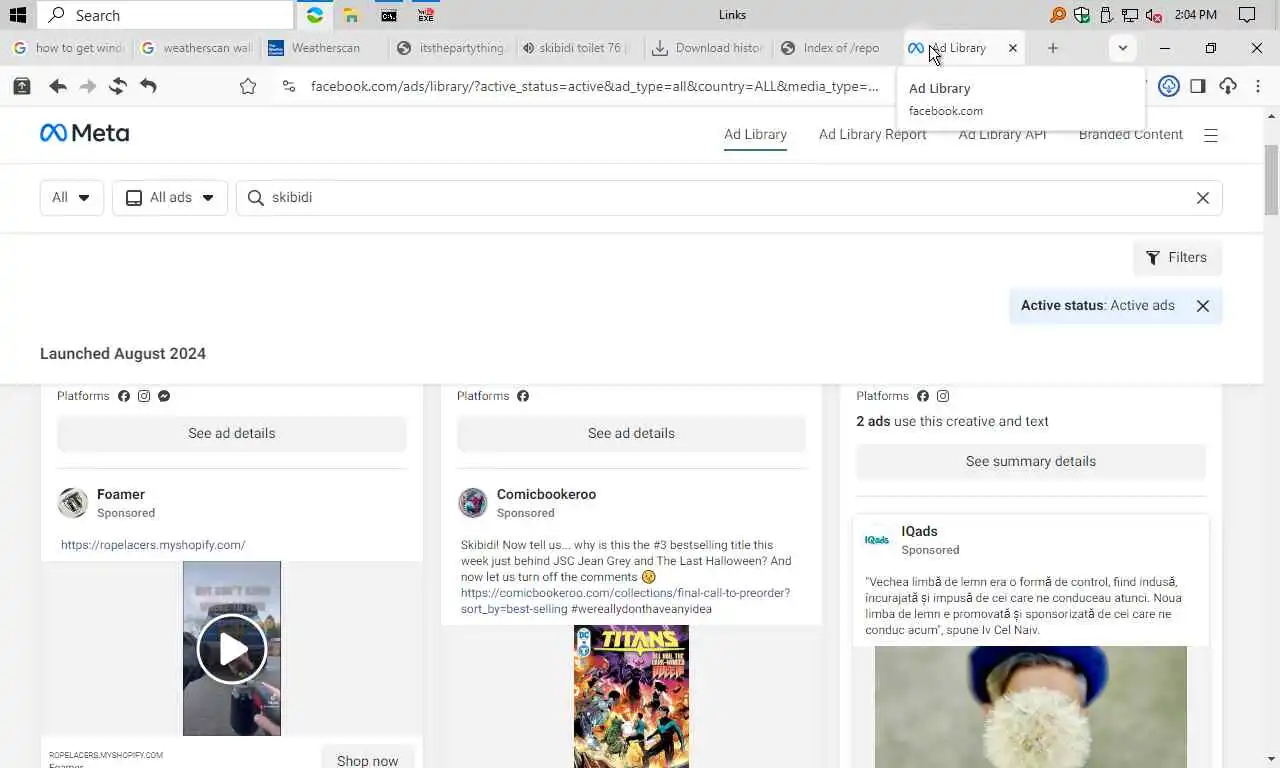See ad details for Foamer ad
This screenshot has width=1280, height=768.
coord(232,434)
